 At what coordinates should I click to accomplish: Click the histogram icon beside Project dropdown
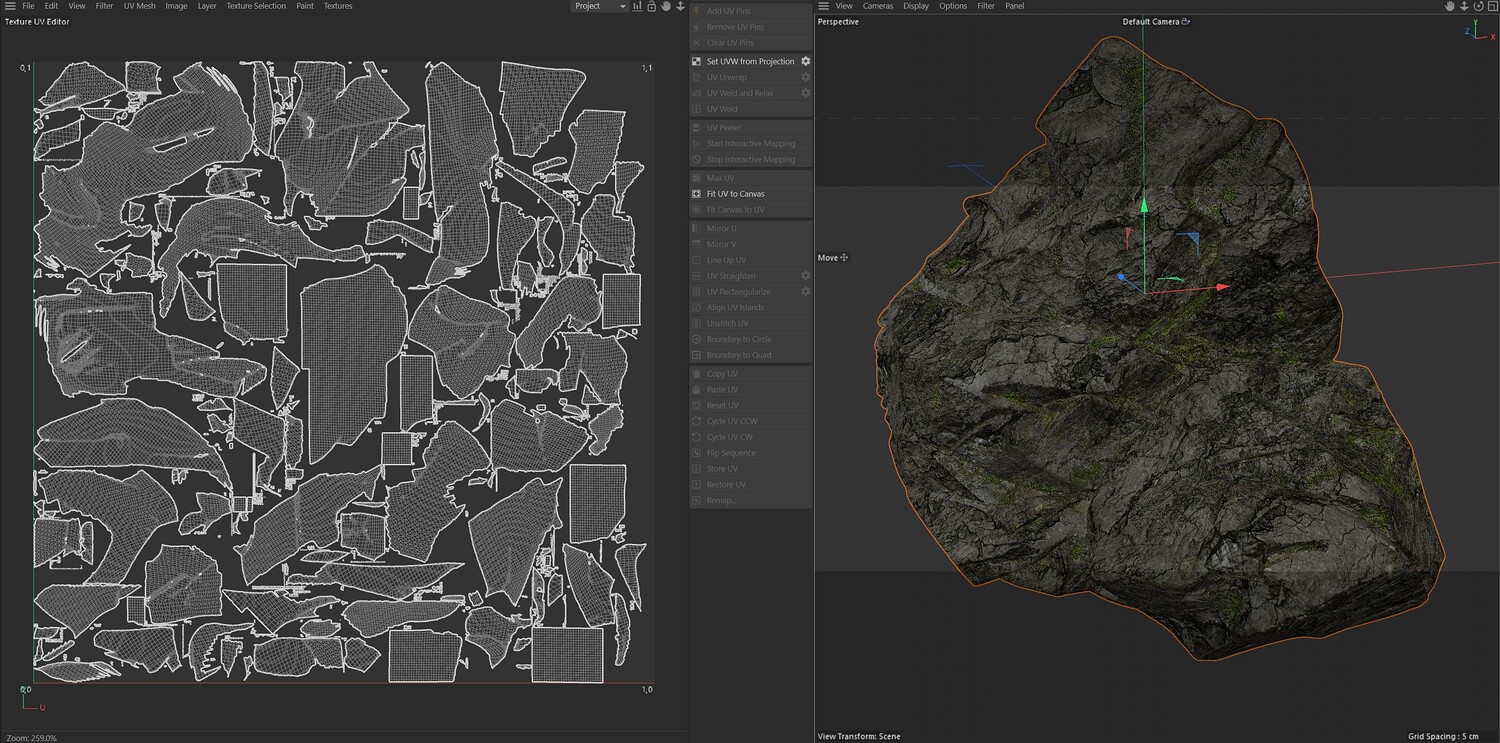pos(639,6)
